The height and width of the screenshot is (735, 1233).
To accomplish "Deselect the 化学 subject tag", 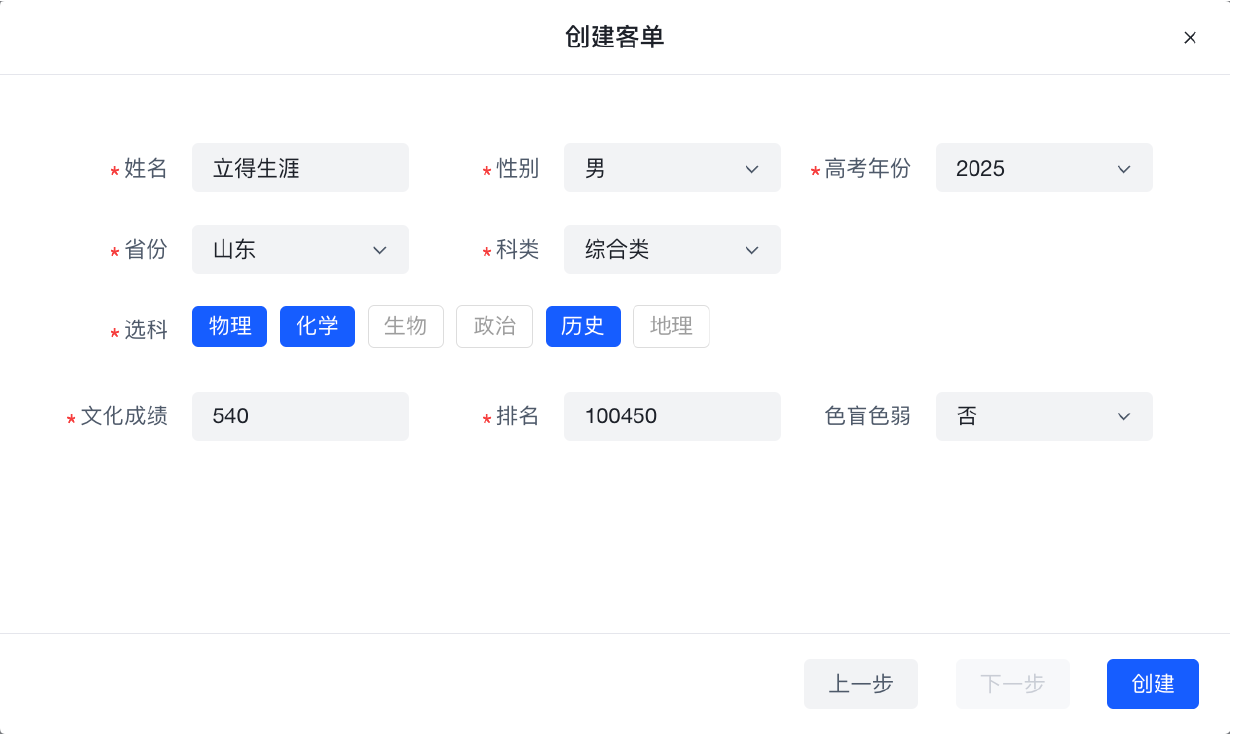I will pyautogui.click(x=317, y=326).
